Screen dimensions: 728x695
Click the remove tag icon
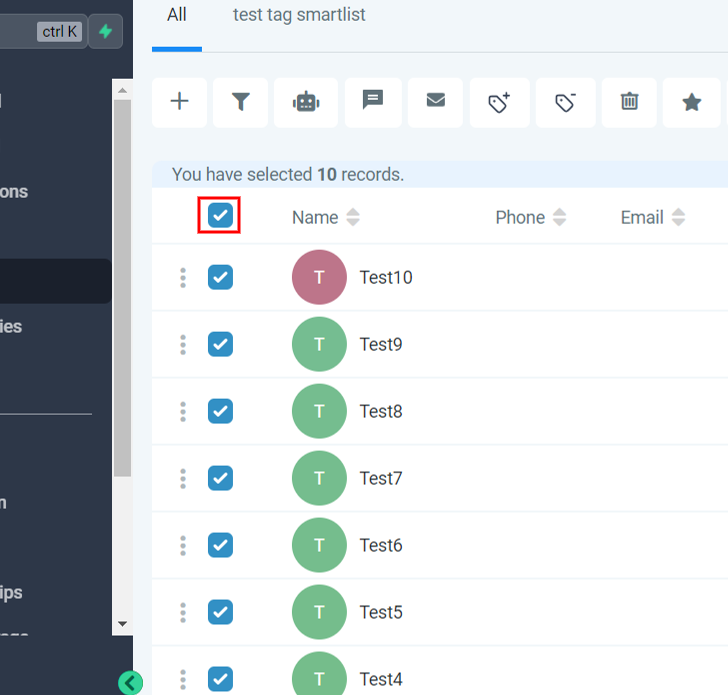pos(566,102)
